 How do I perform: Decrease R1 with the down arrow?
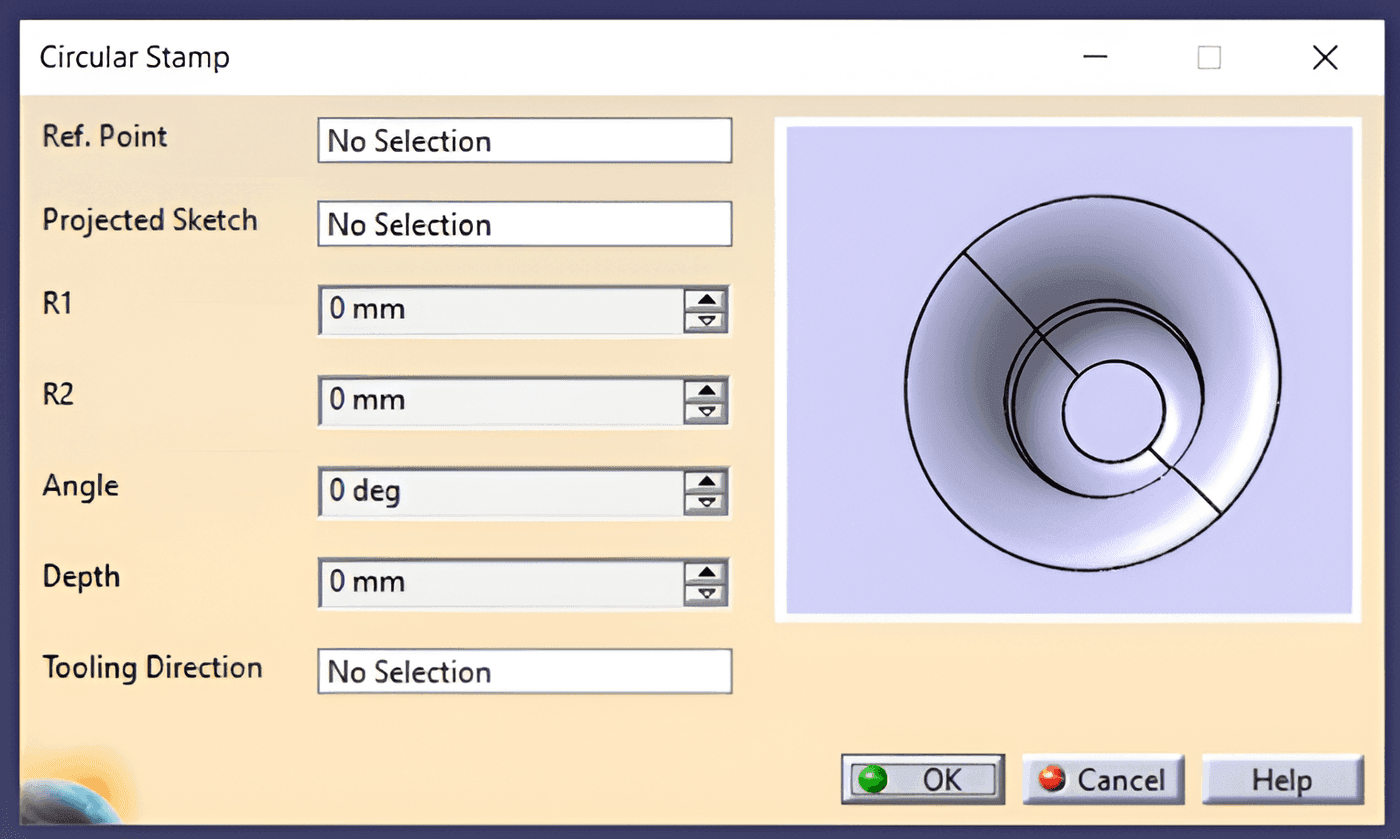point(707,321)
